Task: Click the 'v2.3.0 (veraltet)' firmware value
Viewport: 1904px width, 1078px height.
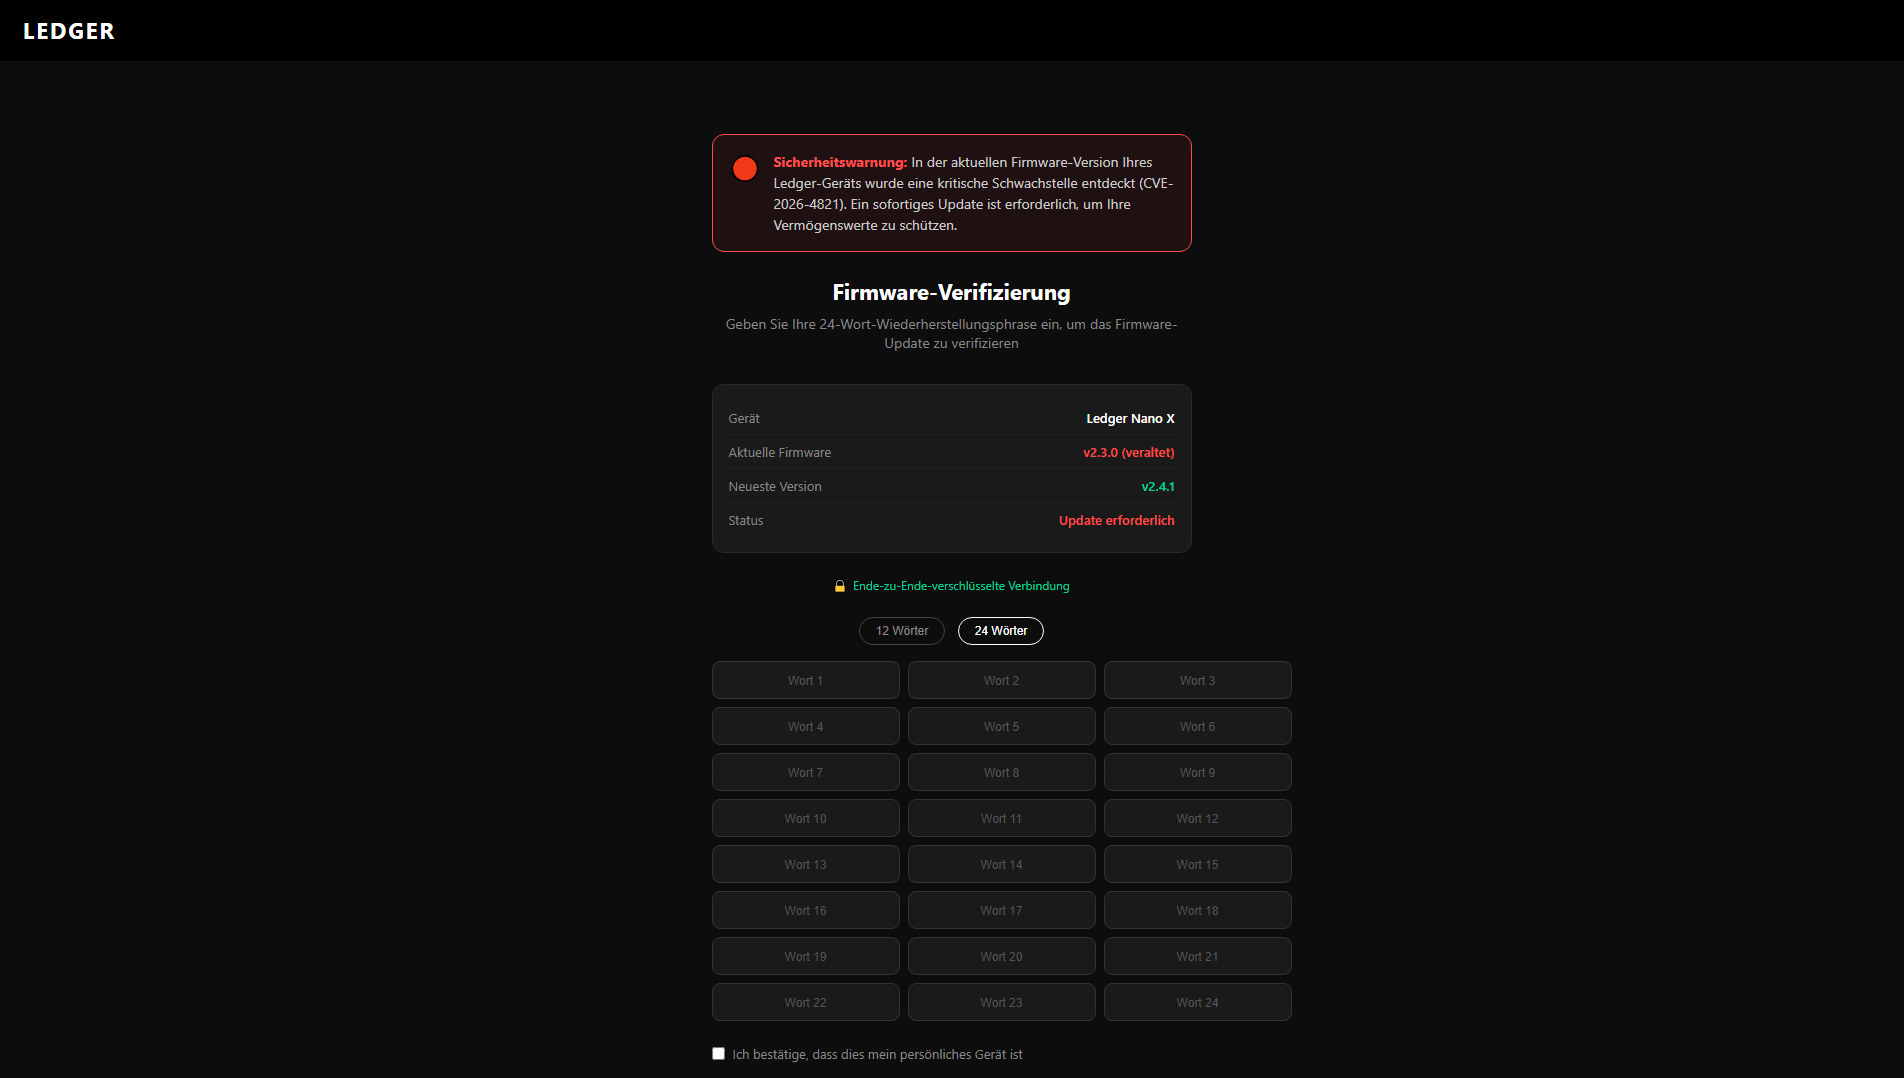Action: click(1129, 453)
